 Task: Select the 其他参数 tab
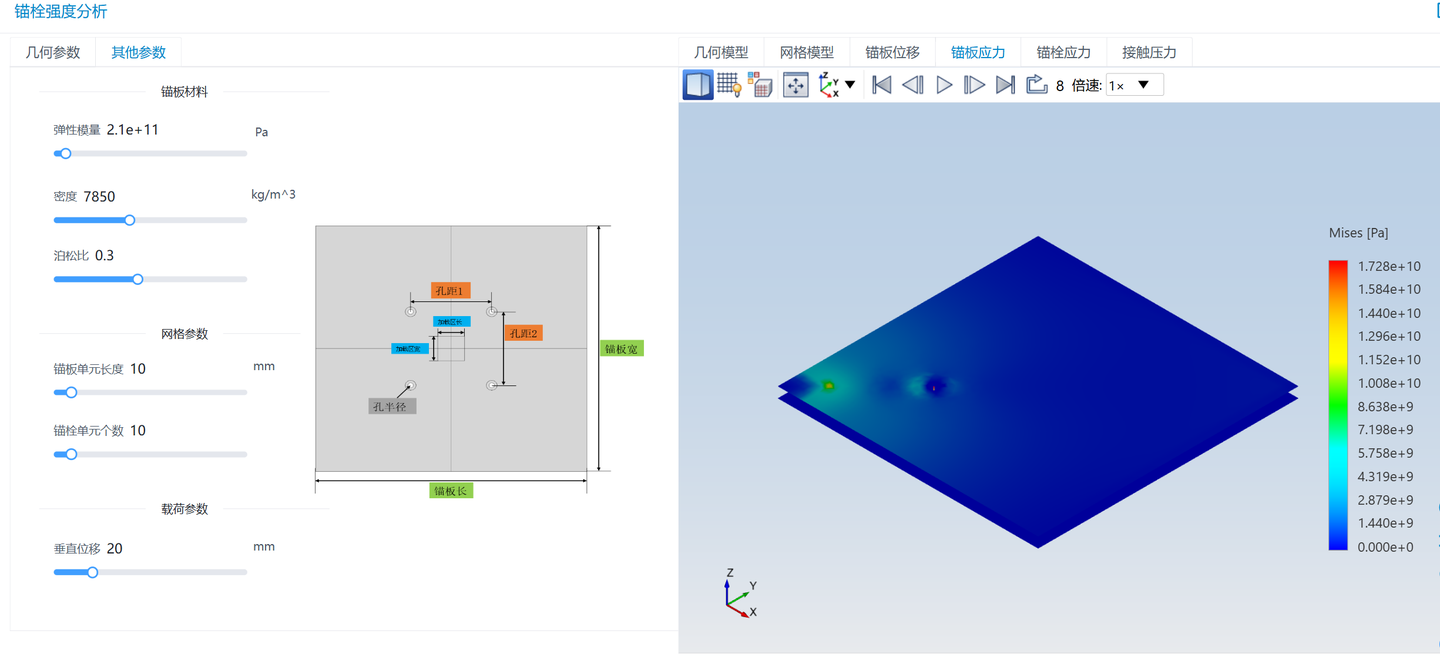coord(138,52)
